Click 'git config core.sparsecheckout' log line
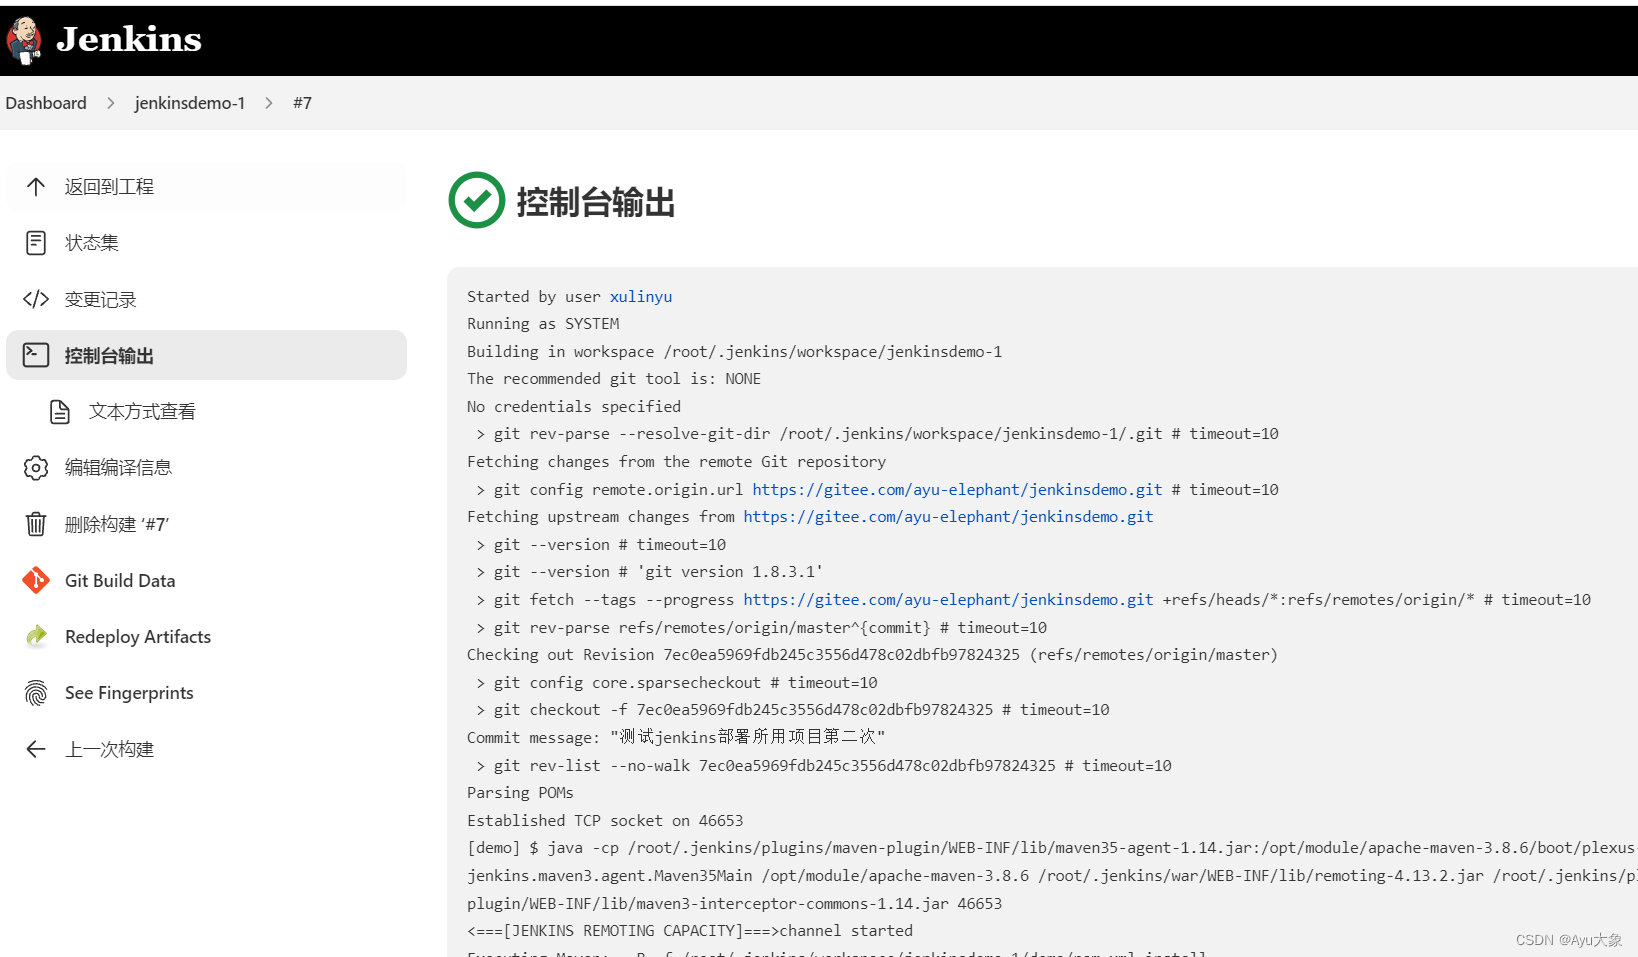The image size is (1638, 957). (677, 683)
